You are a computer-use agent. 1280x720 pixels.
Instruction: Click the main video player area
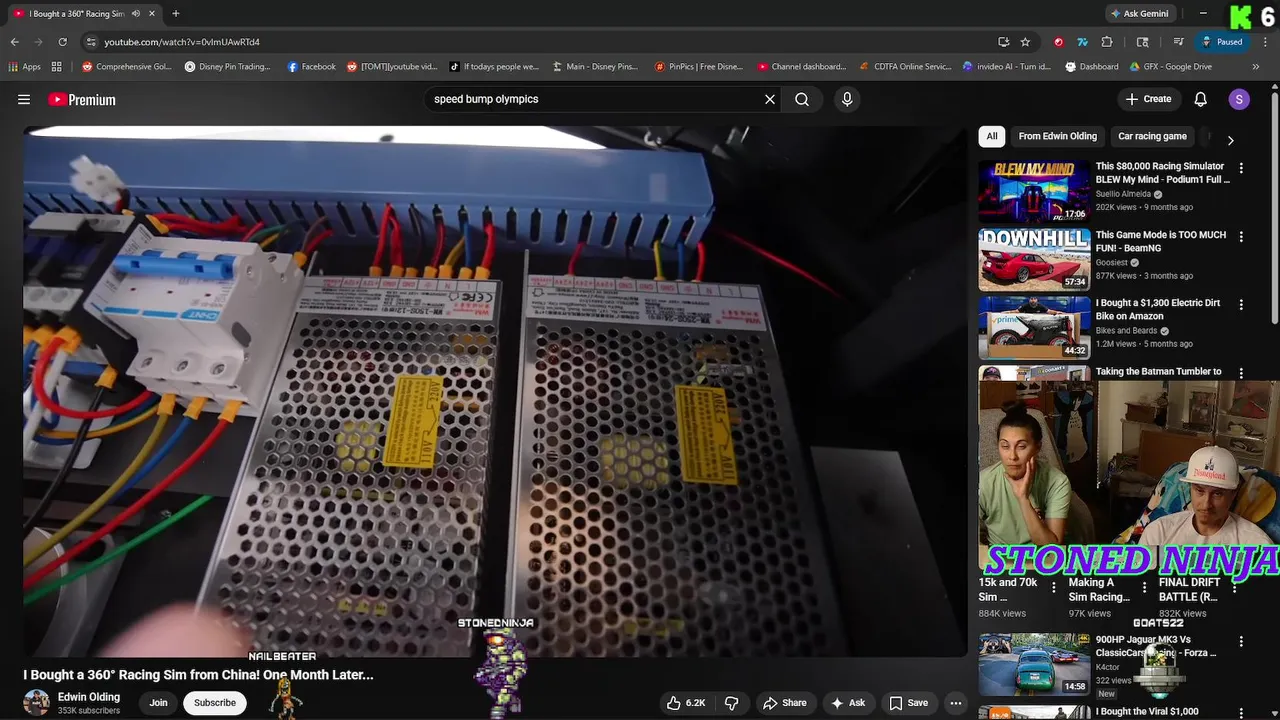(495, 390)
